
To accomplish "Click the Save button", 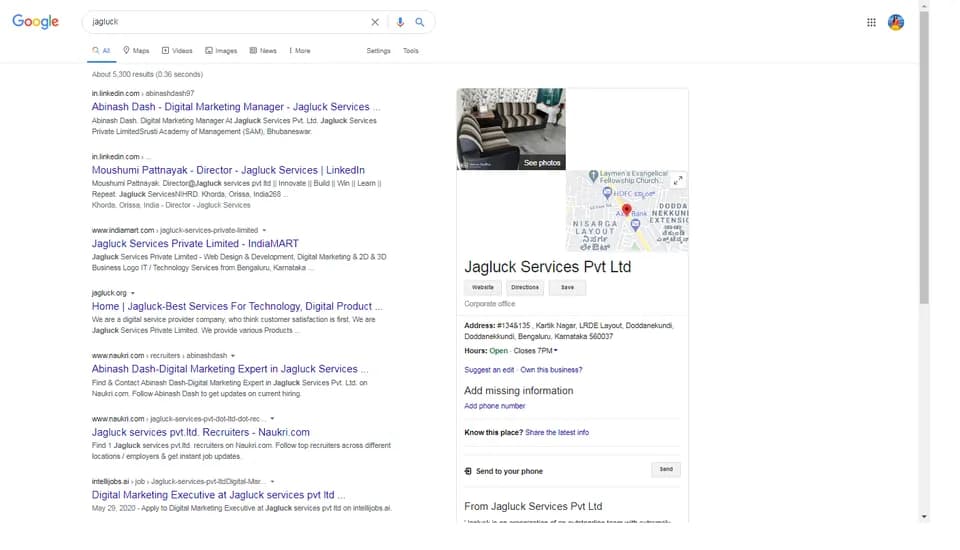I will pyautogui.click(x=568, y=287).
